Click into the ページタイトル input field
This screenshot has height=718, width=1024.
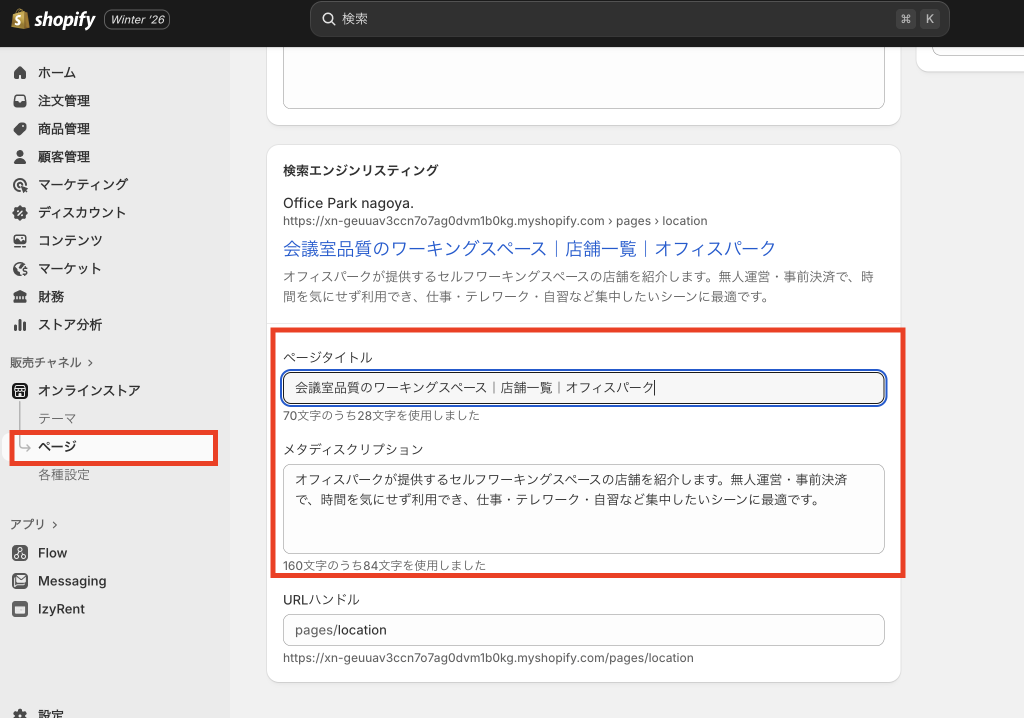click(x=583, y=388)
